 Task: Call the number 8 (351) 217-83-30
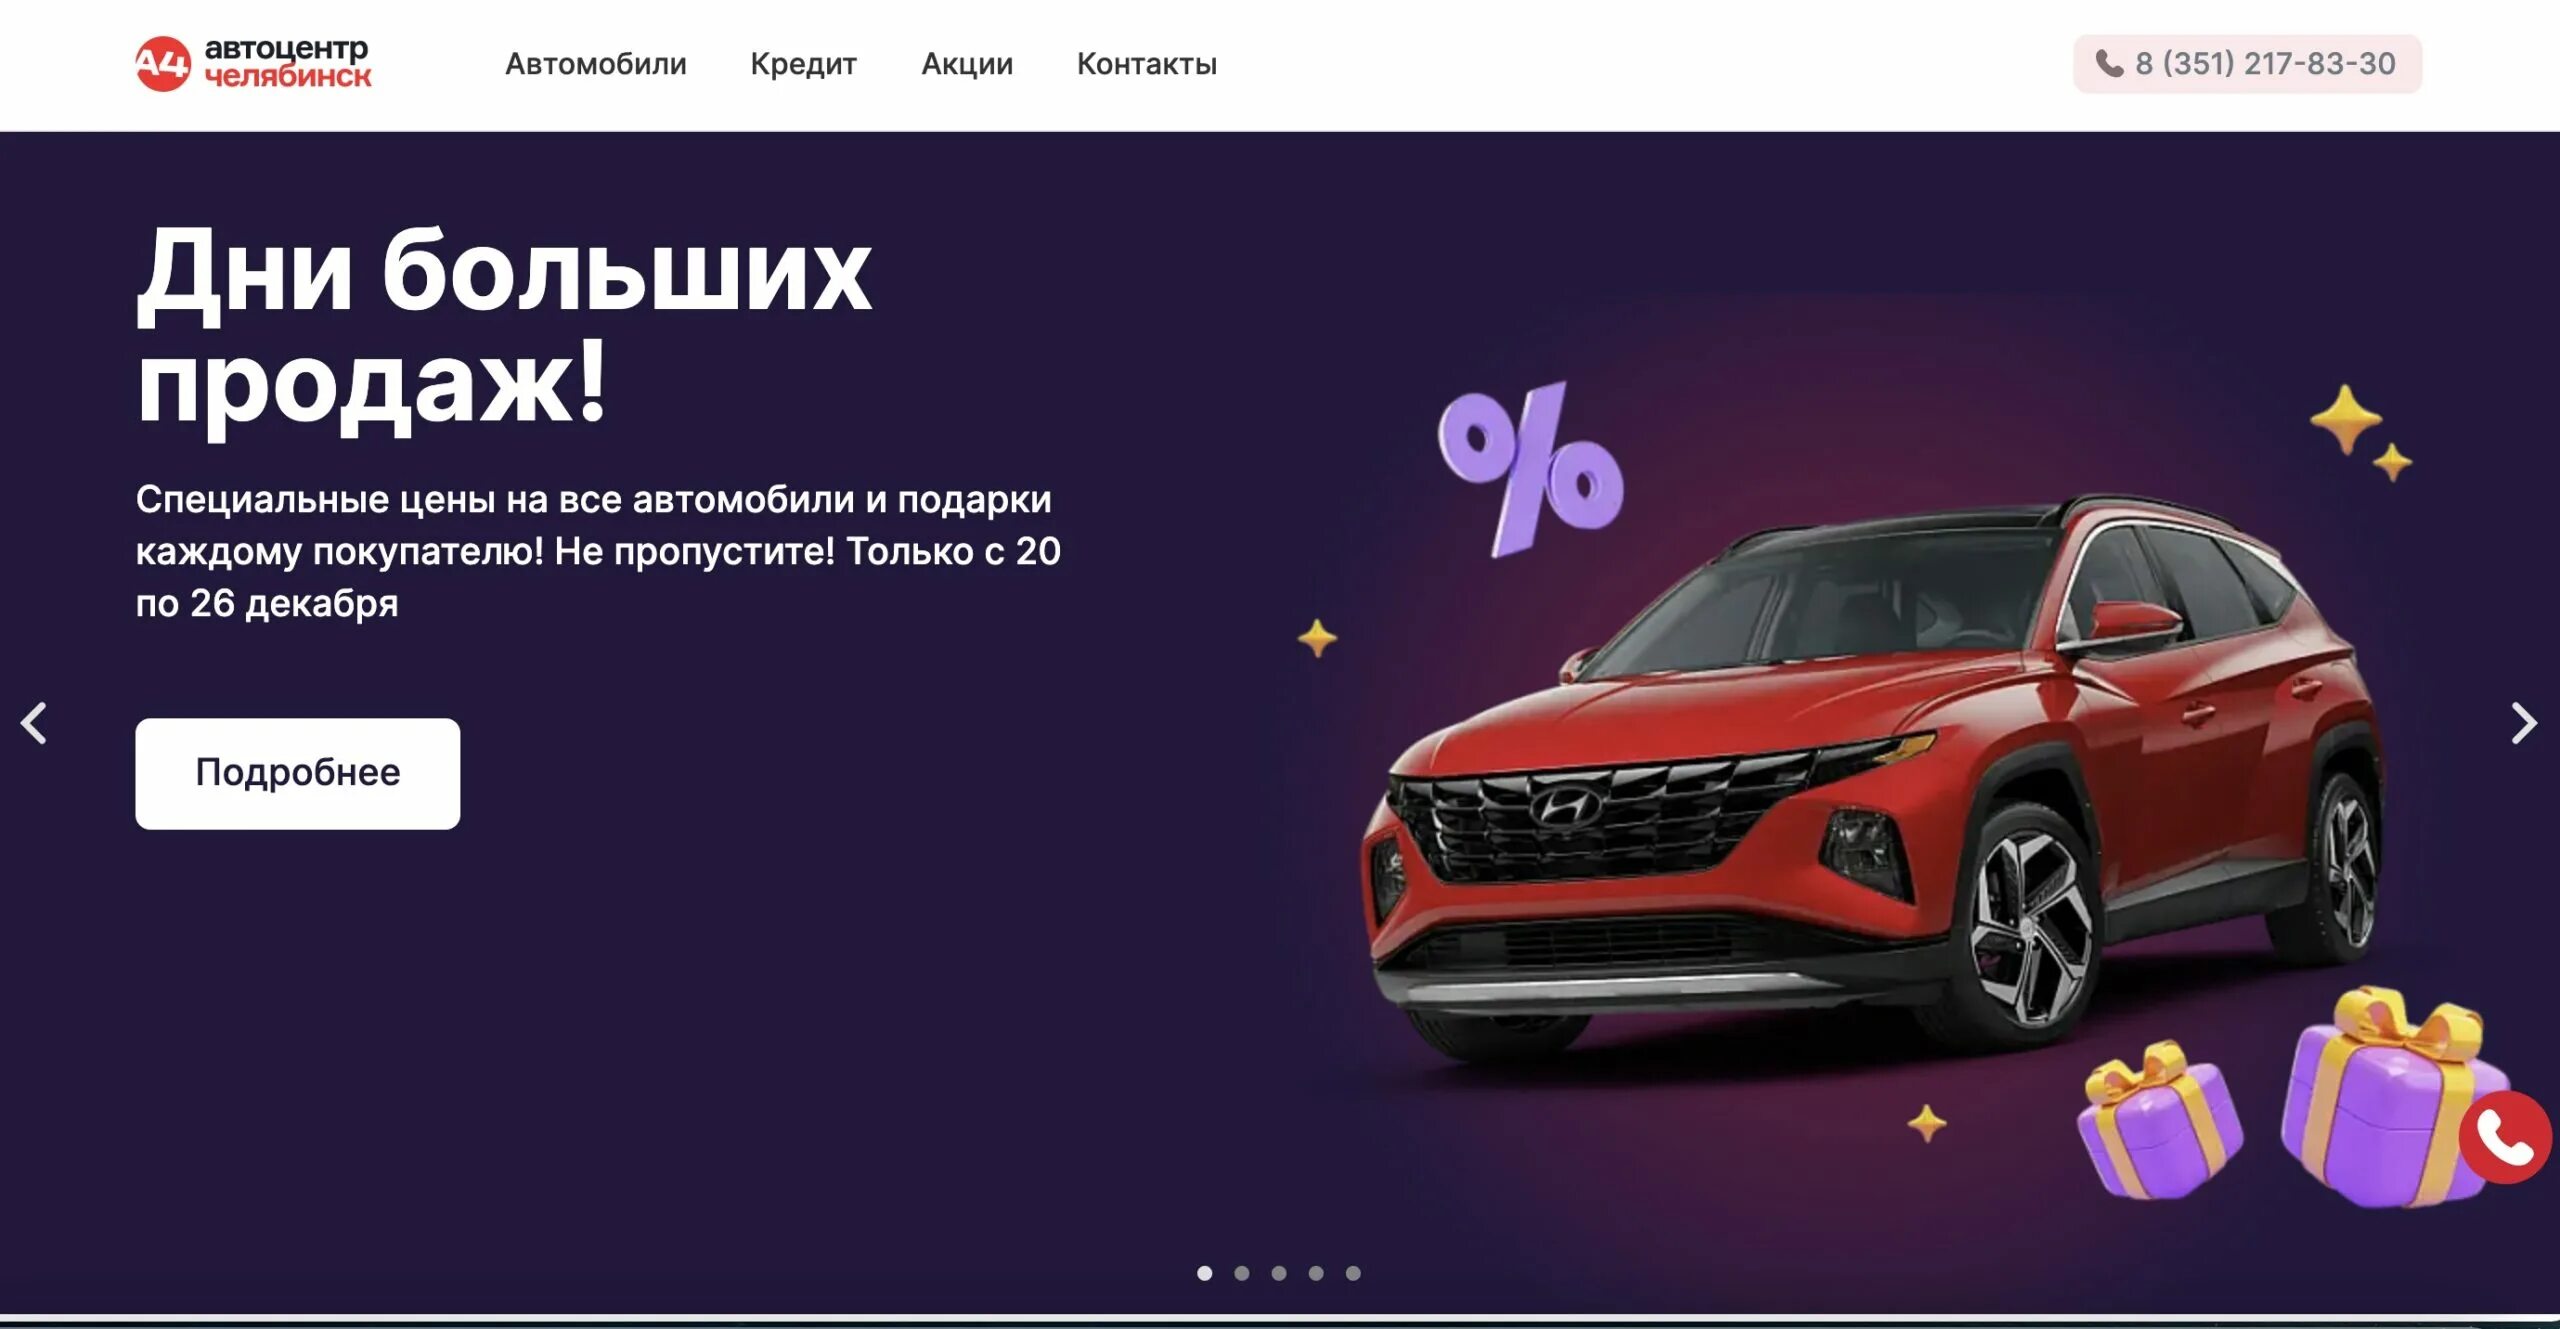point(2247,64)
